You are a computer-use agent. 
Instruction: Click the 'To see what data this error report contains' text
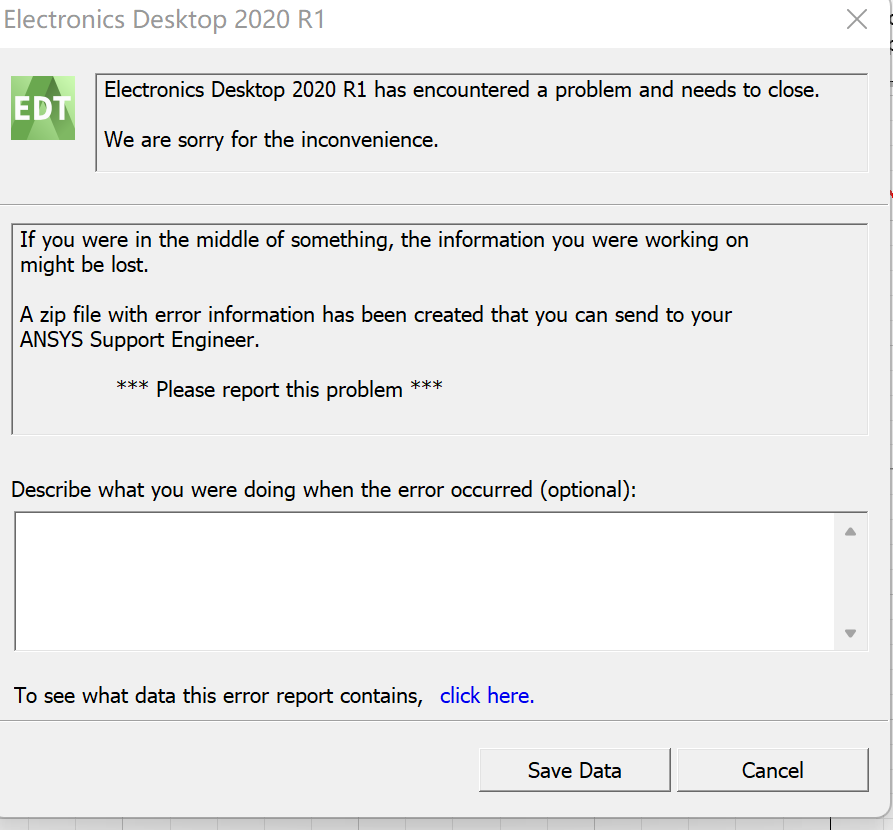pos(218,696)
